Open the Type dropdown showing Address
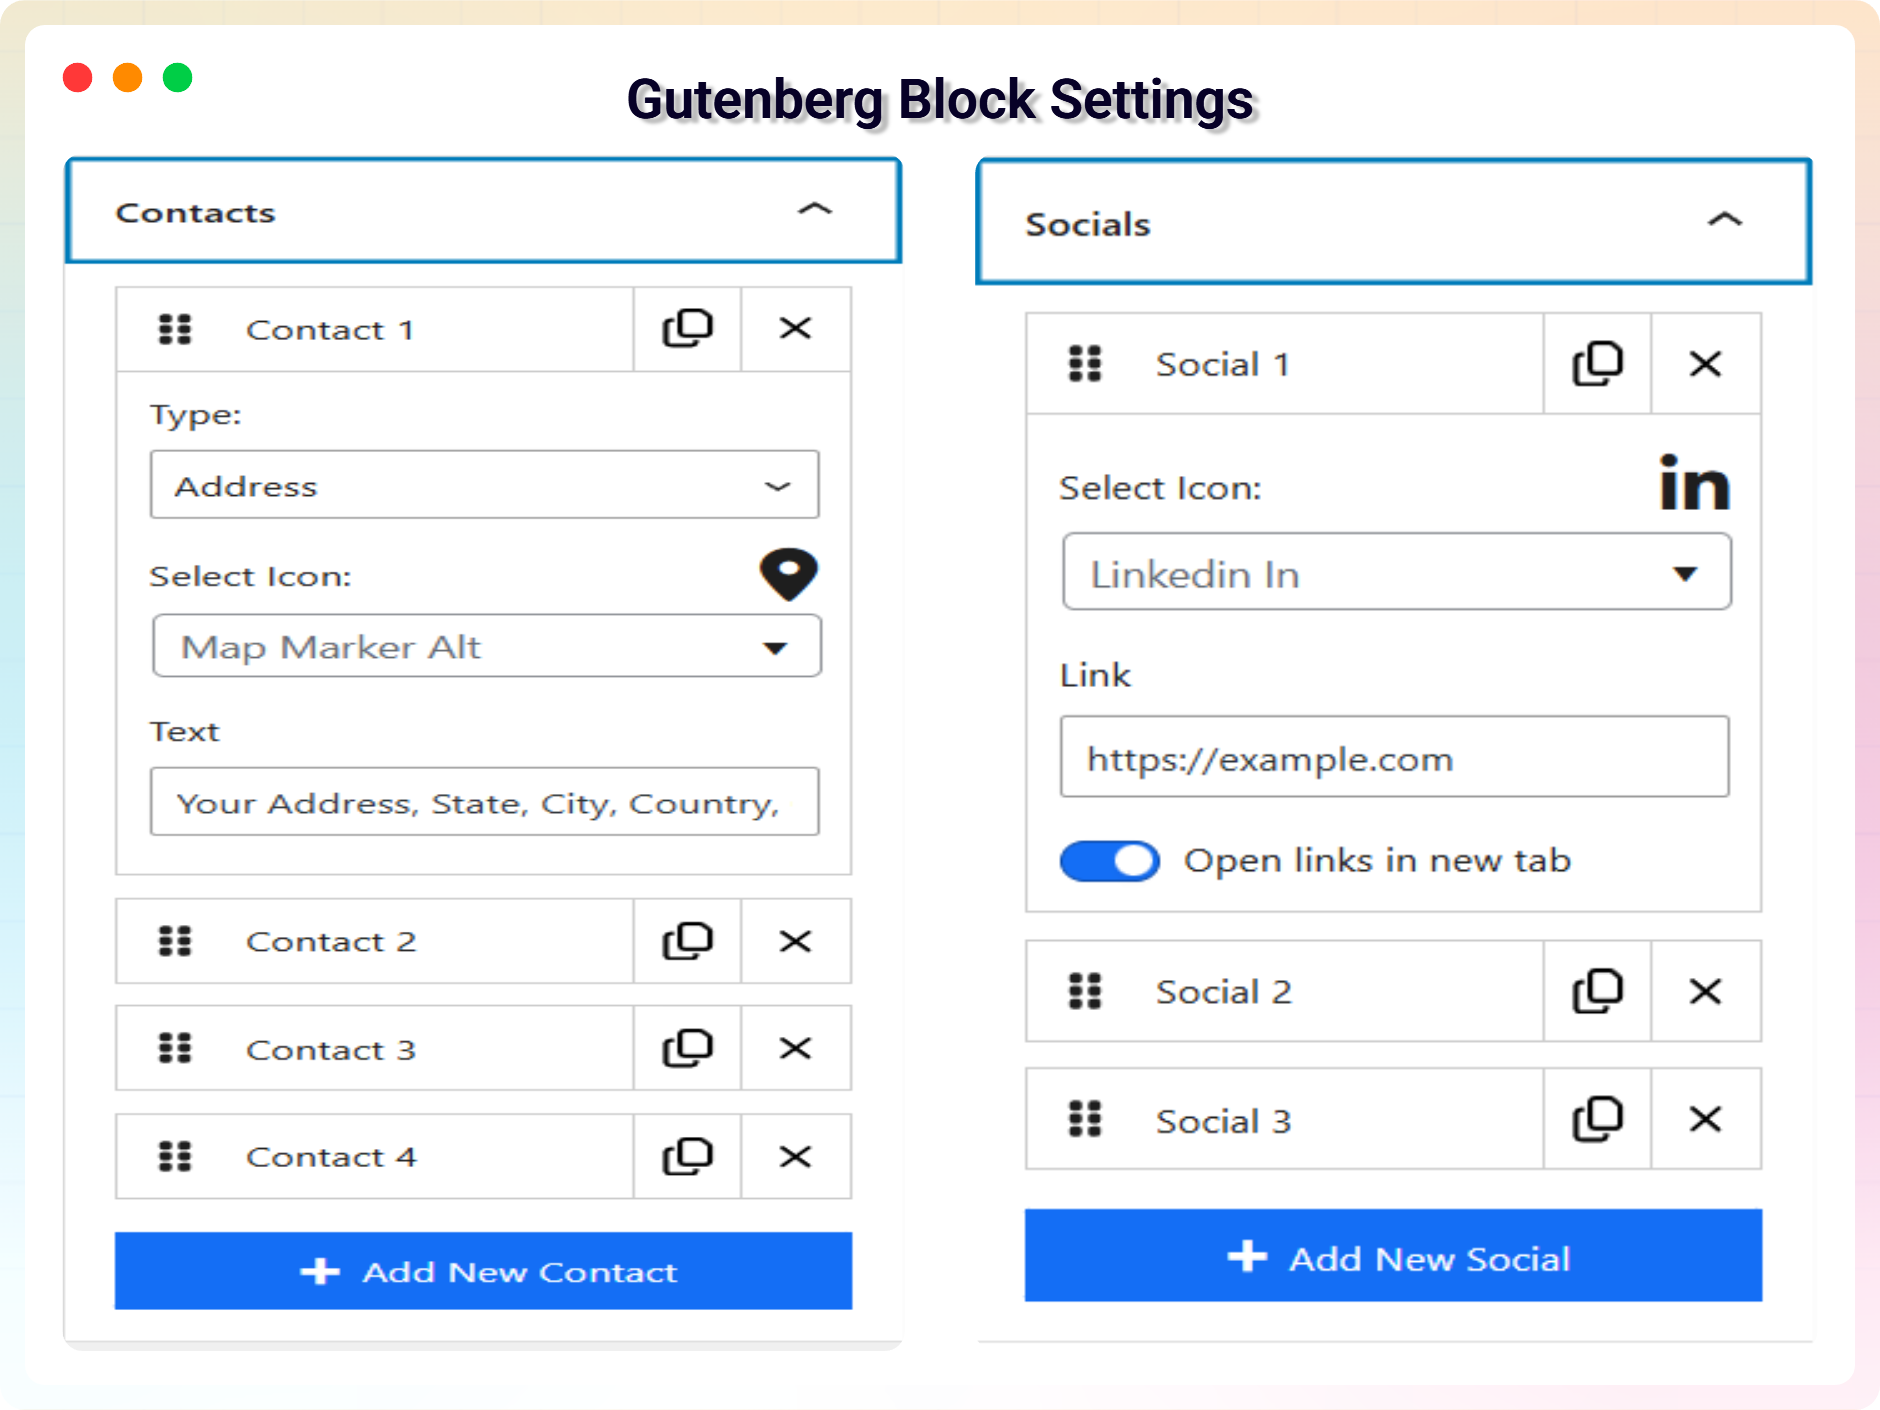Screen dimensions: 1880x1410 point(484,485)
